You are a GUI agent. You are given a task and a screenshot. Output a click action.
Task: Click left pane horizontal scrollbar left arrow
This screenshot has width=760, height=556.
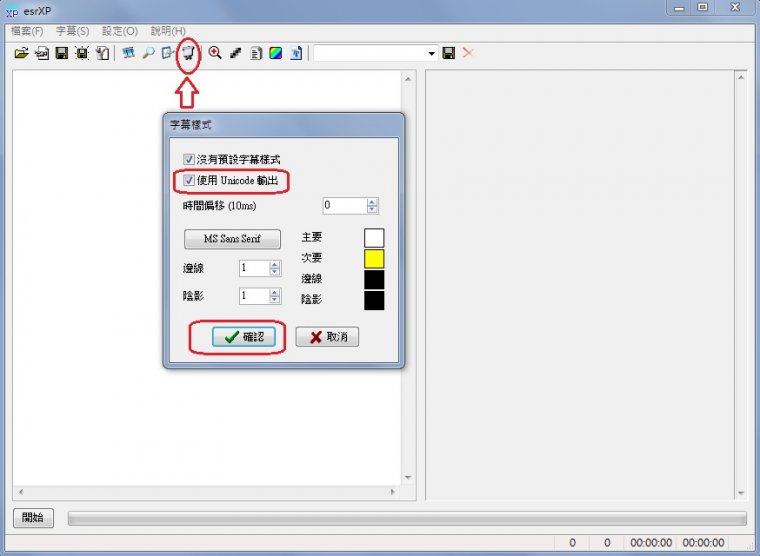click(x=20, y=492)
